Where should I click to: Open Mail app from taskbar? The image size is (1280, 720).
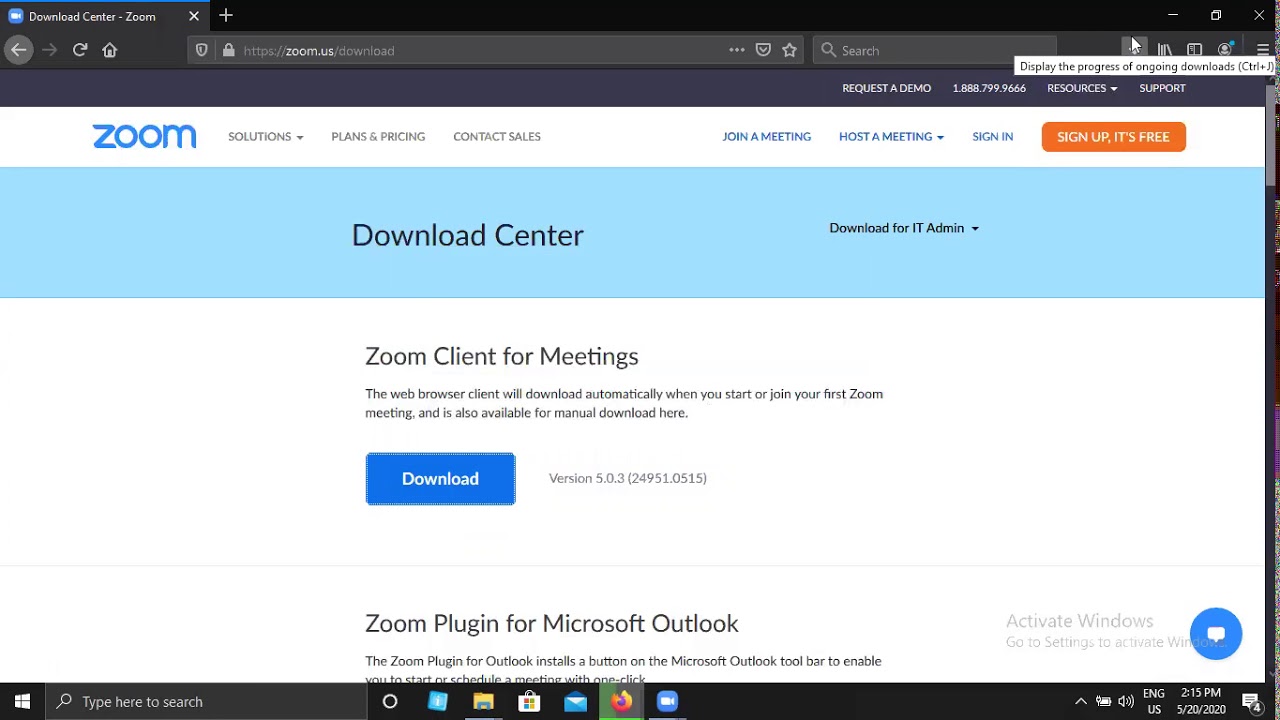[x=575, y=702]
